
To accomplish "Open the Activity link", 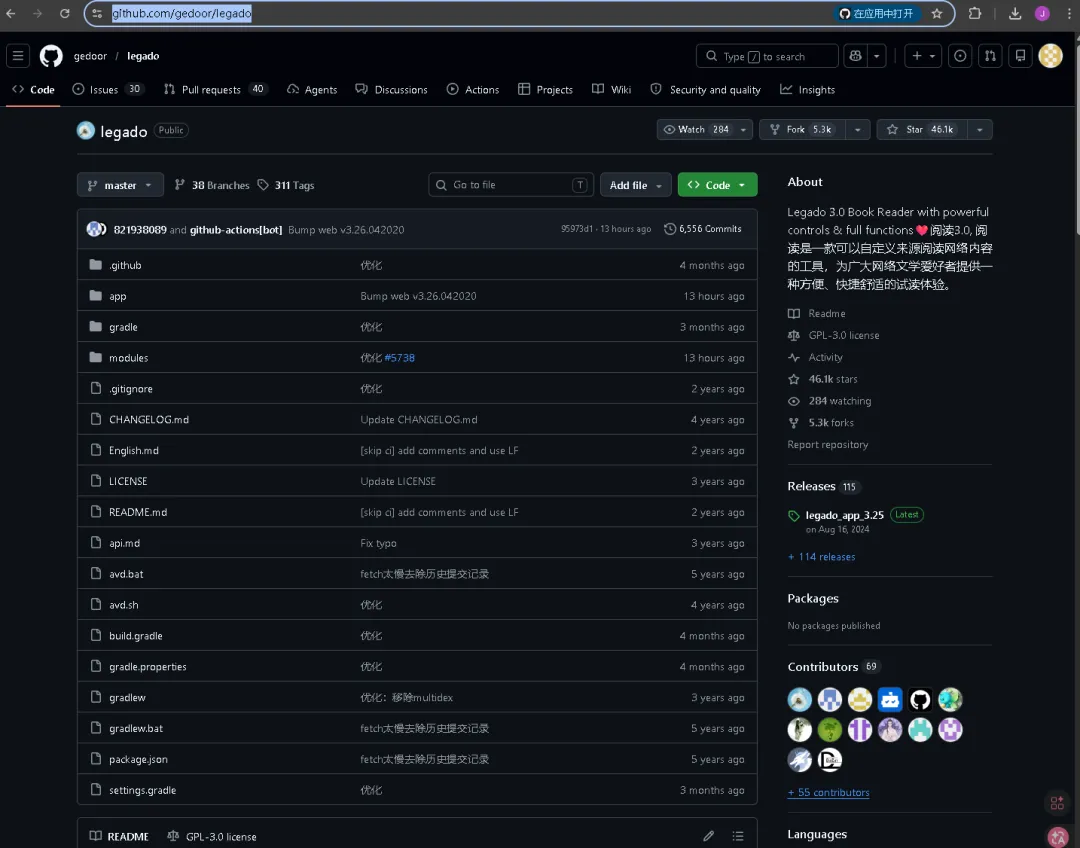I will pyautogui.click(x=816, y=358).
